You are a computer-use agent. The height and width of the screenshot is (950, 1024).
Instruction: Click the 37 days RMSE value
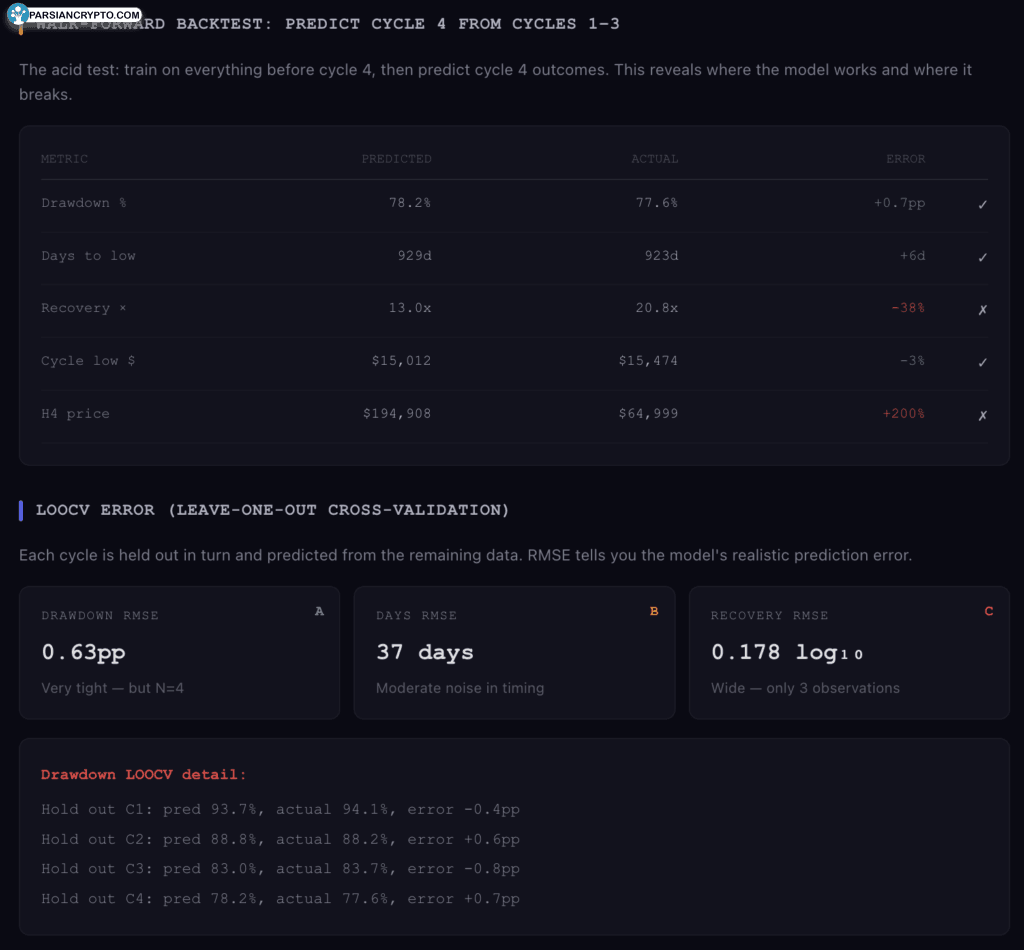click(424, 652)
